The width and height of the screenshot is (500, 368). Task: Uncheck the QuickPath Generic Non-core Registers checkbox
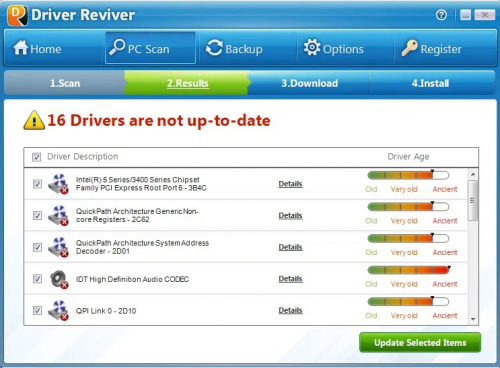pyautogui.click(x=37, y=216)
